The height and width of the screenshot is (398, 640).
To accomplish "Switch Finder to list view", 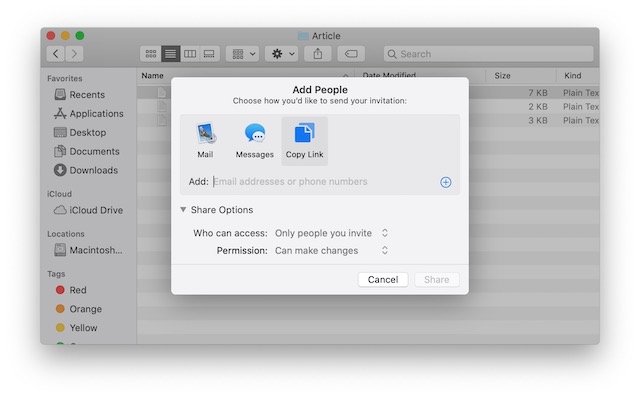I will [171, 53].
